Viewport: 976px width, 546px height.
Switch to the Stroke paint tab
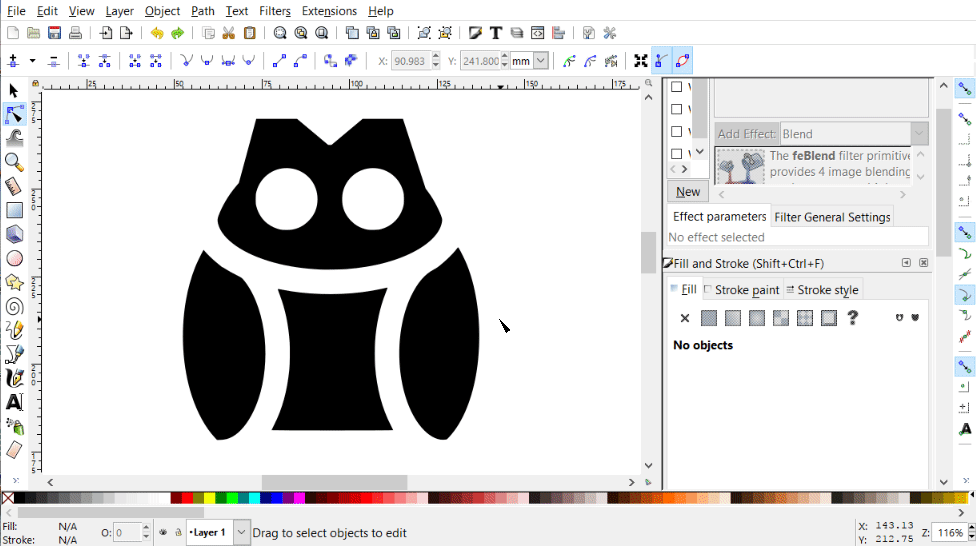[741, 290]
